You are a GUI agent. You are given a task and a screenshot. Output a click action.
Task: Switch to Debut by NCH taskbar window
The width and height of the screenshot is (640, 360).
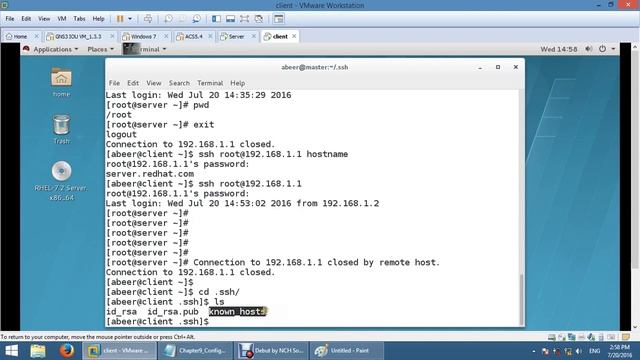tap(271, 351)
